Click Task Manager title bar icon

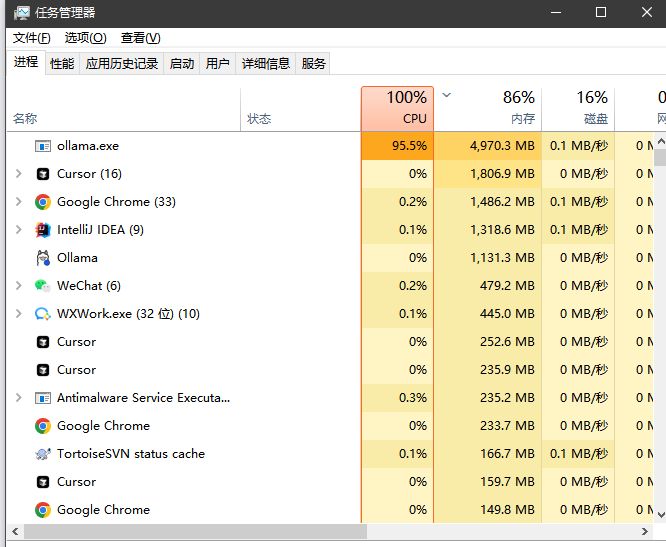pos(21,13)
